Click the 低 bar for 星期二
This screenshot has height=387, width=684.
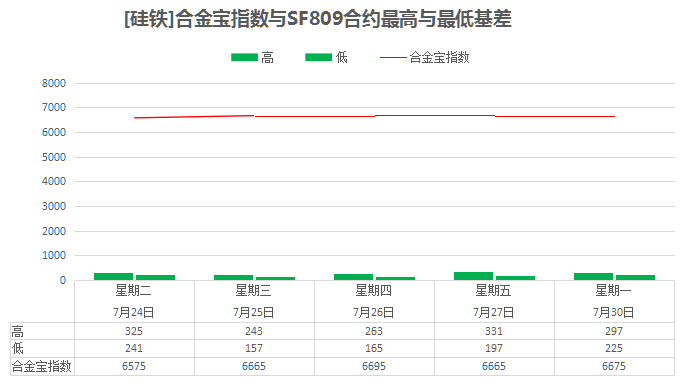(x=155, y=277)
